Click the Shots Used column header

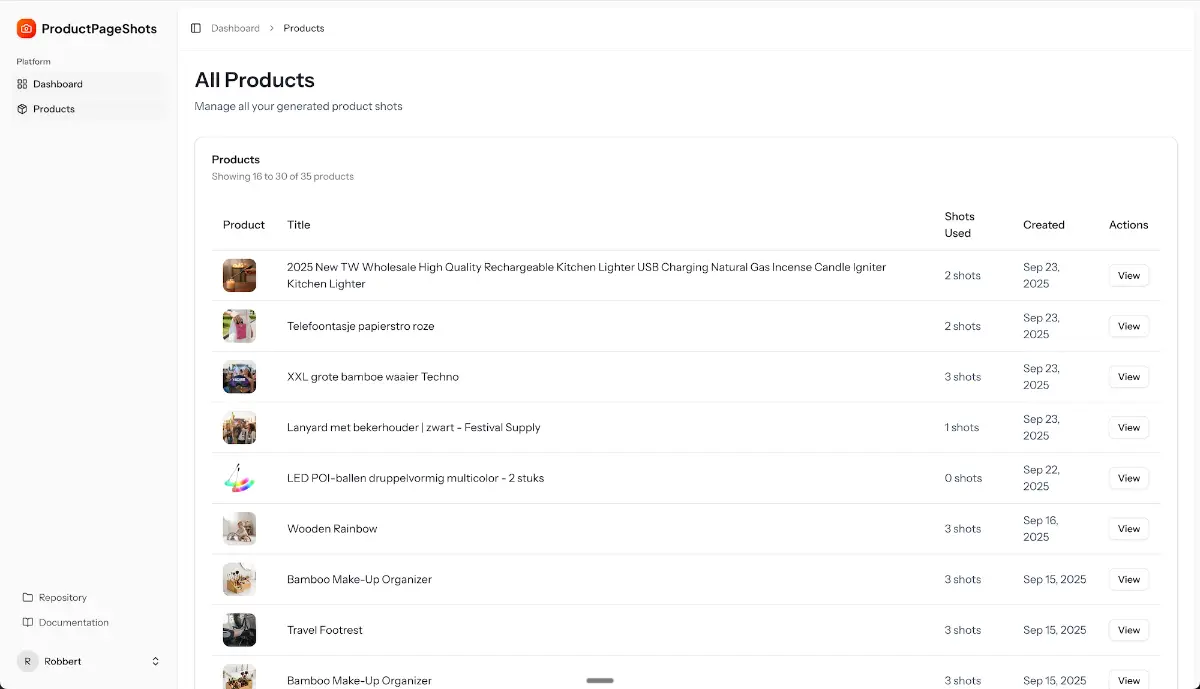pos(960,225)
